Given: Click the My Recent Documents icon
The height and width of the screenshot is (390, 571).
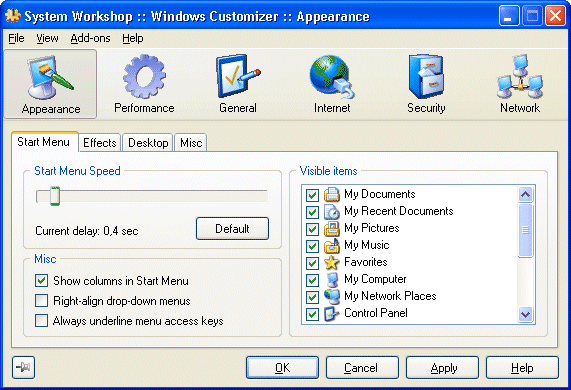Looking at the screenshot, I should [331, 212].
